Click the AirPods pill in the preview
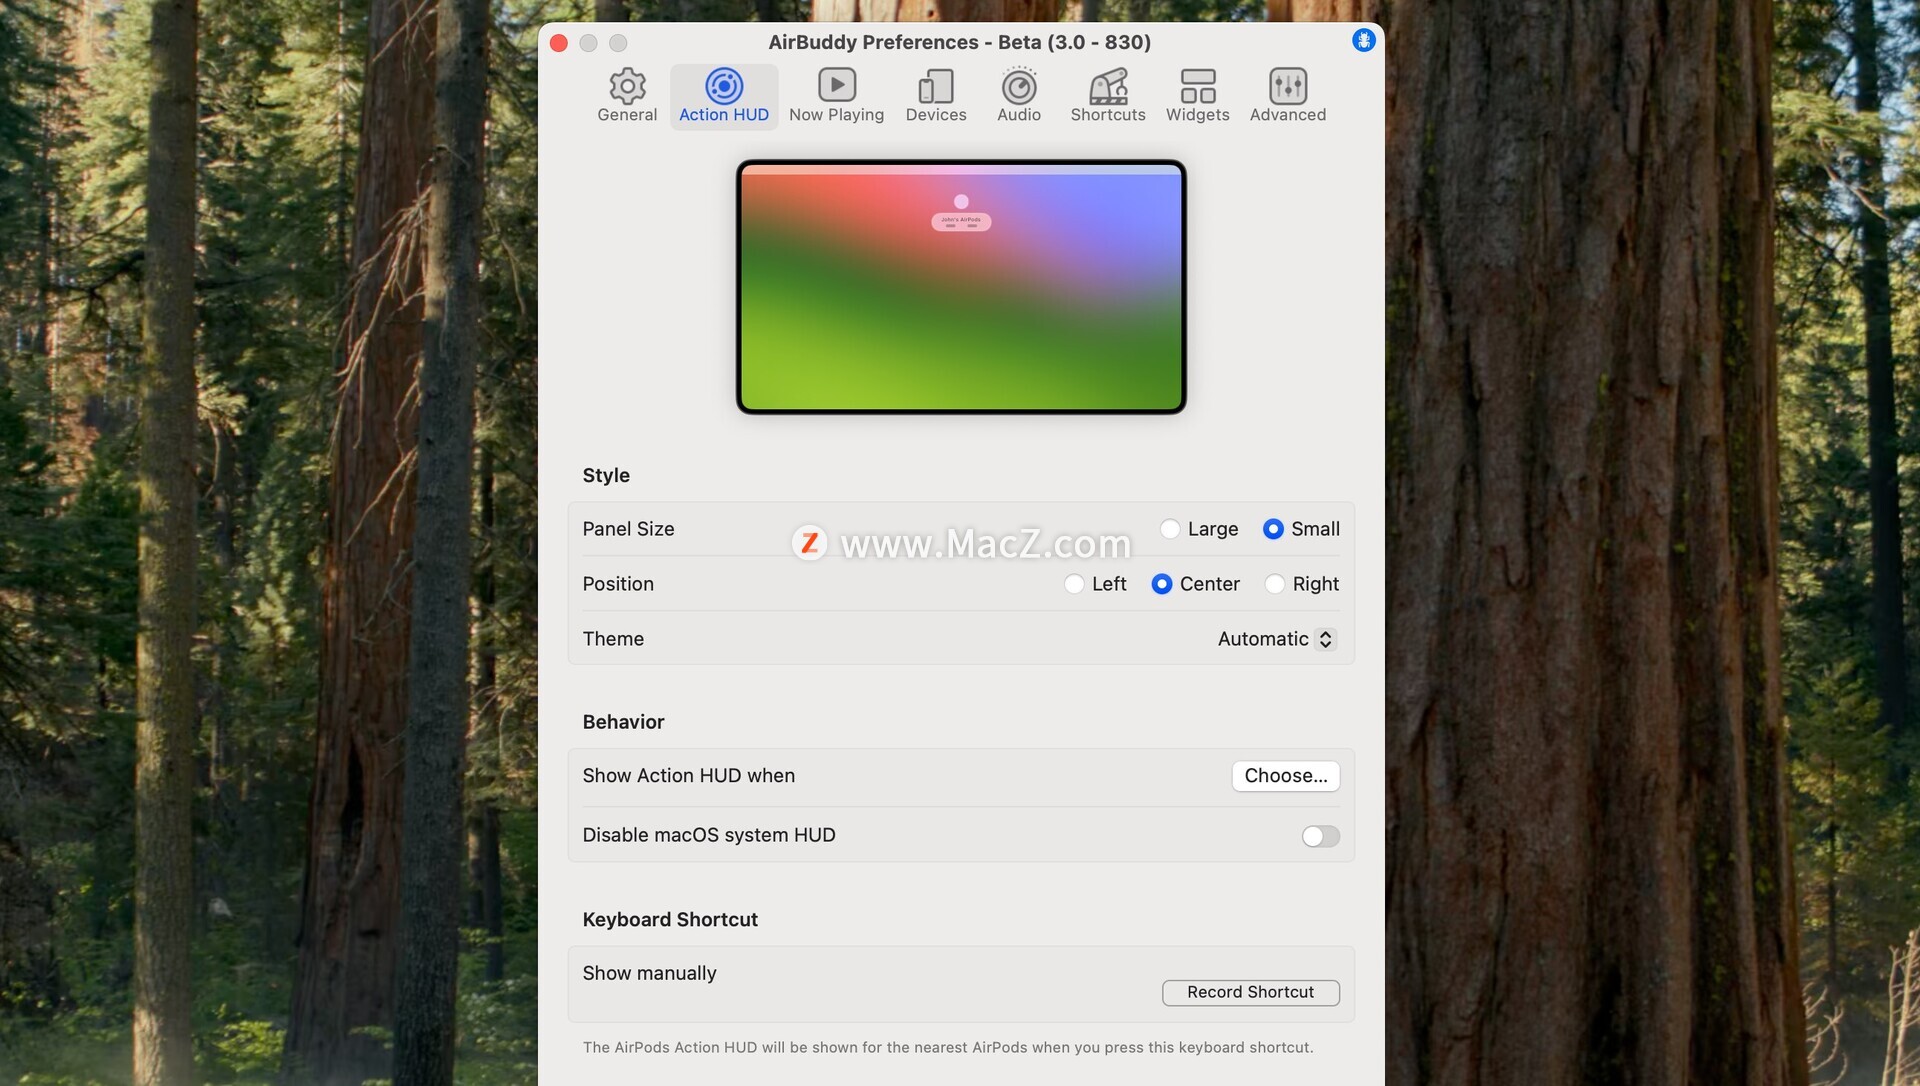1920x1086 pixels. pyautogui.click(x=961, y=222)
